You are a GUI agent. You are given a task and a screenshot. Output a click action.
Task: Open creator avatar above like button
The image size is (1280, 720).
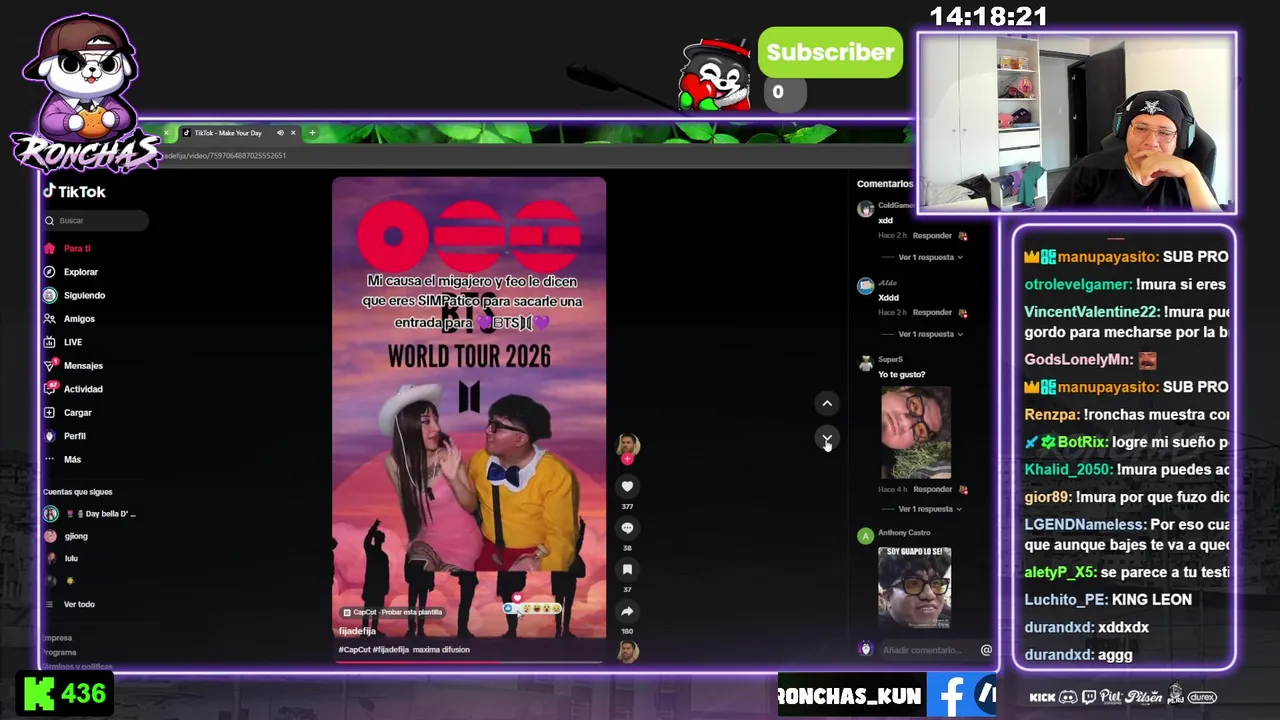(x=627, y=445)
